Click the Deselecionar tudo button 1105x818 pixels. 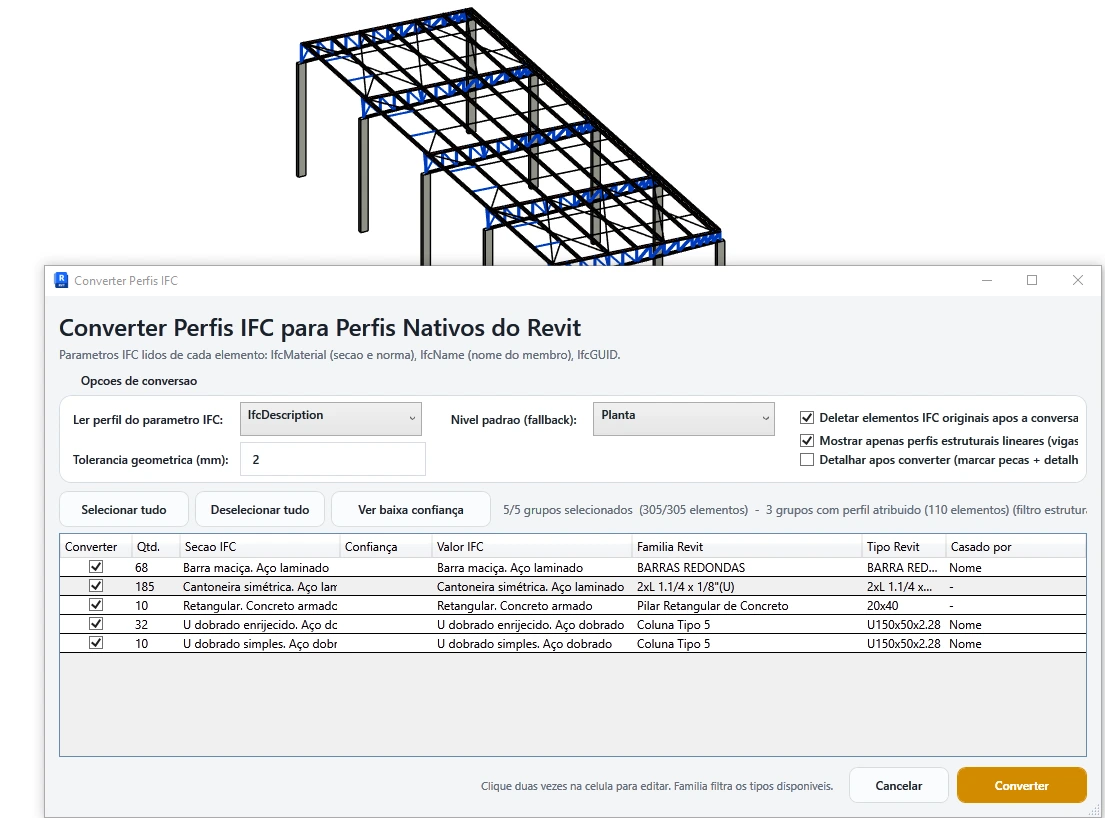(x=260, y=509)
